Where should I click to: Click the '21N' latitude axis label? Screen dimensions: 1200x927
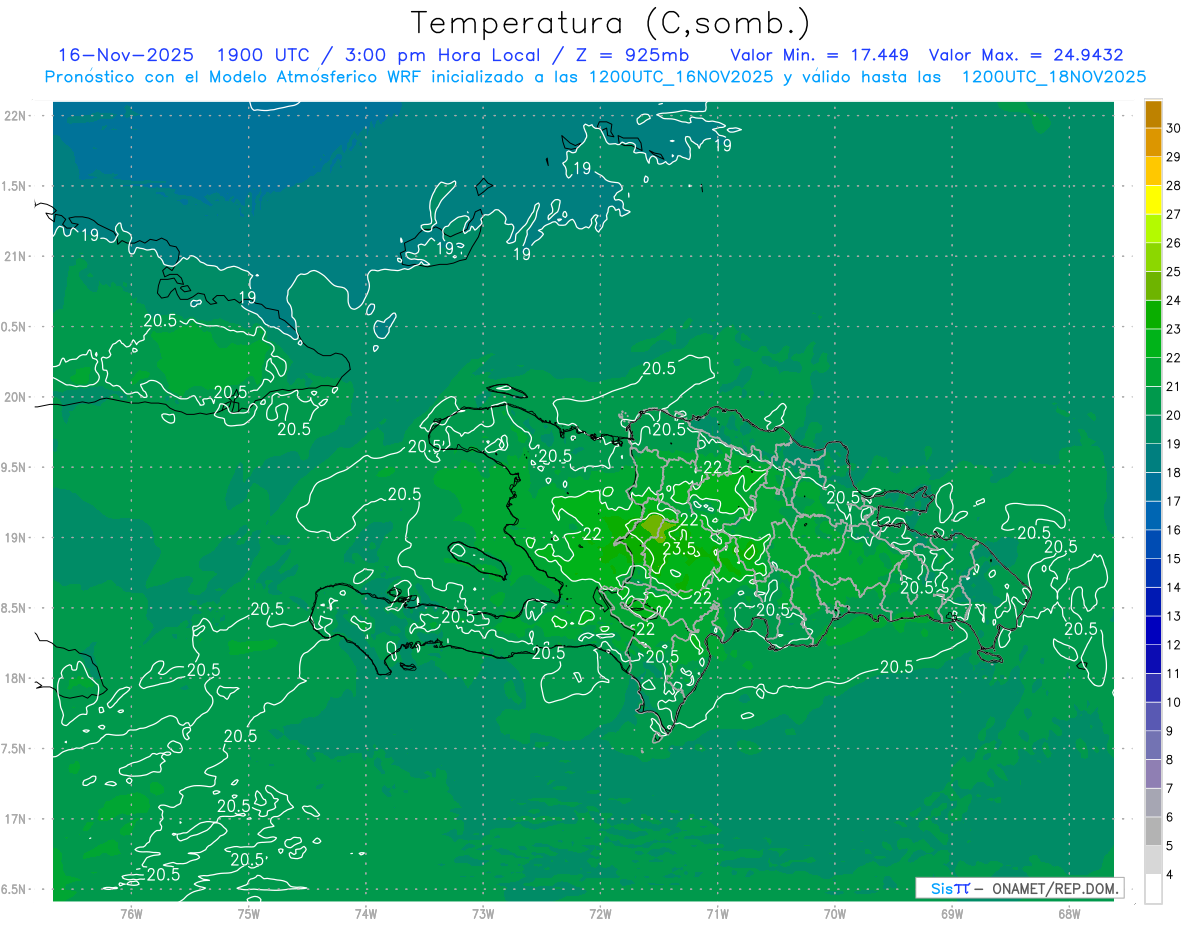pos(16,256)
